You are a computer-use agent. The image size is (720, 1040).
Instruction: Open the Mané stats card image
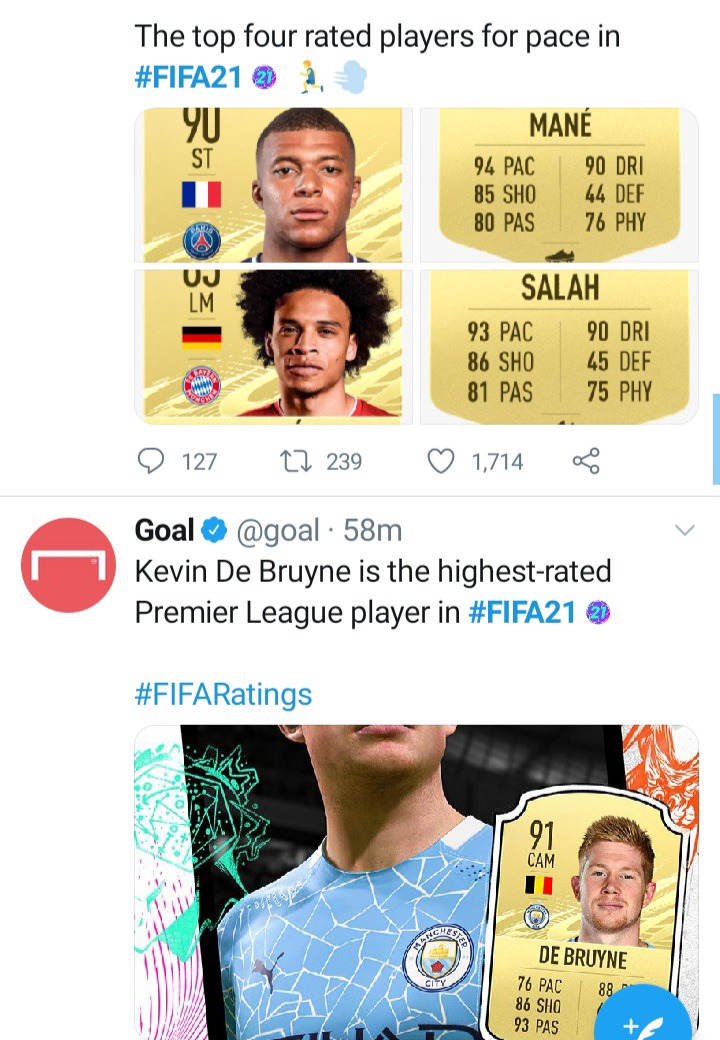click(558, 185)
